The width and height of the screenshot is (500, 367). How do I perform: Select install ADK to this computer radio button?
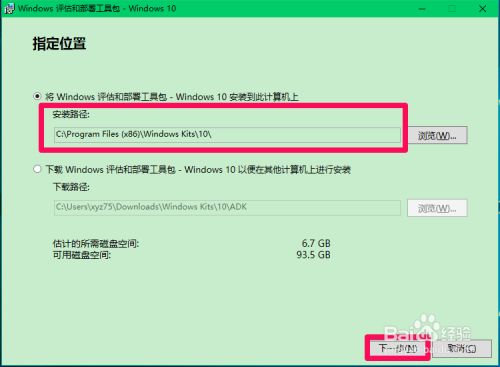37,97
